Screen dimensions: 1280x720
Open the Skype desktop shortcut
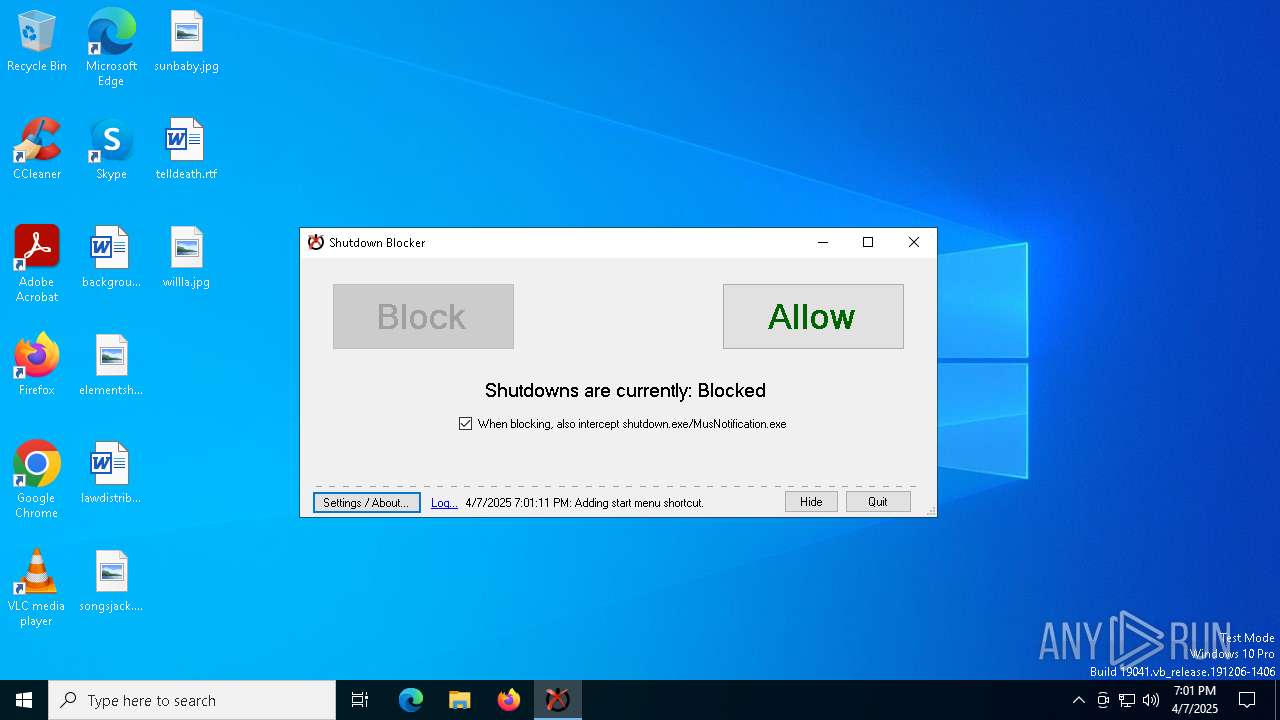(x=111, y=149)
